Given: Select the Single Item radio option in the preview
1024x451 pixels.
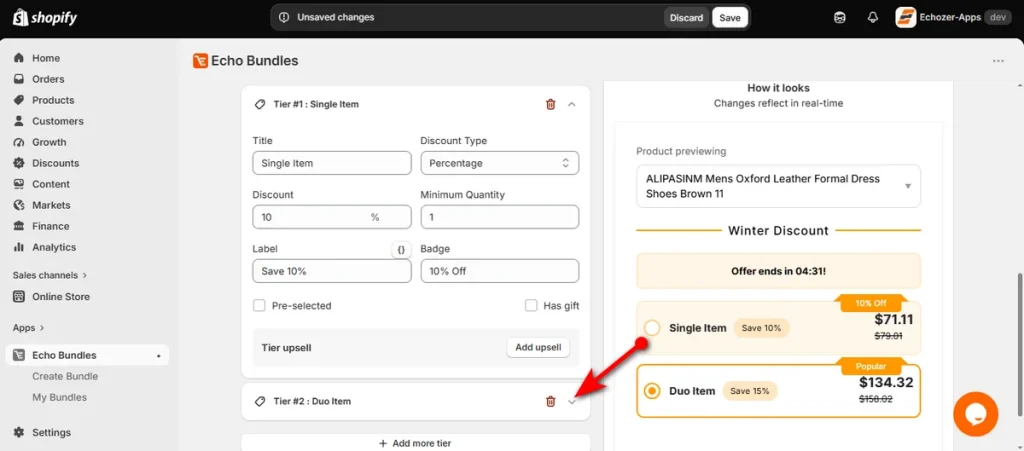Looking at the screenshot, I should (652, 328).
